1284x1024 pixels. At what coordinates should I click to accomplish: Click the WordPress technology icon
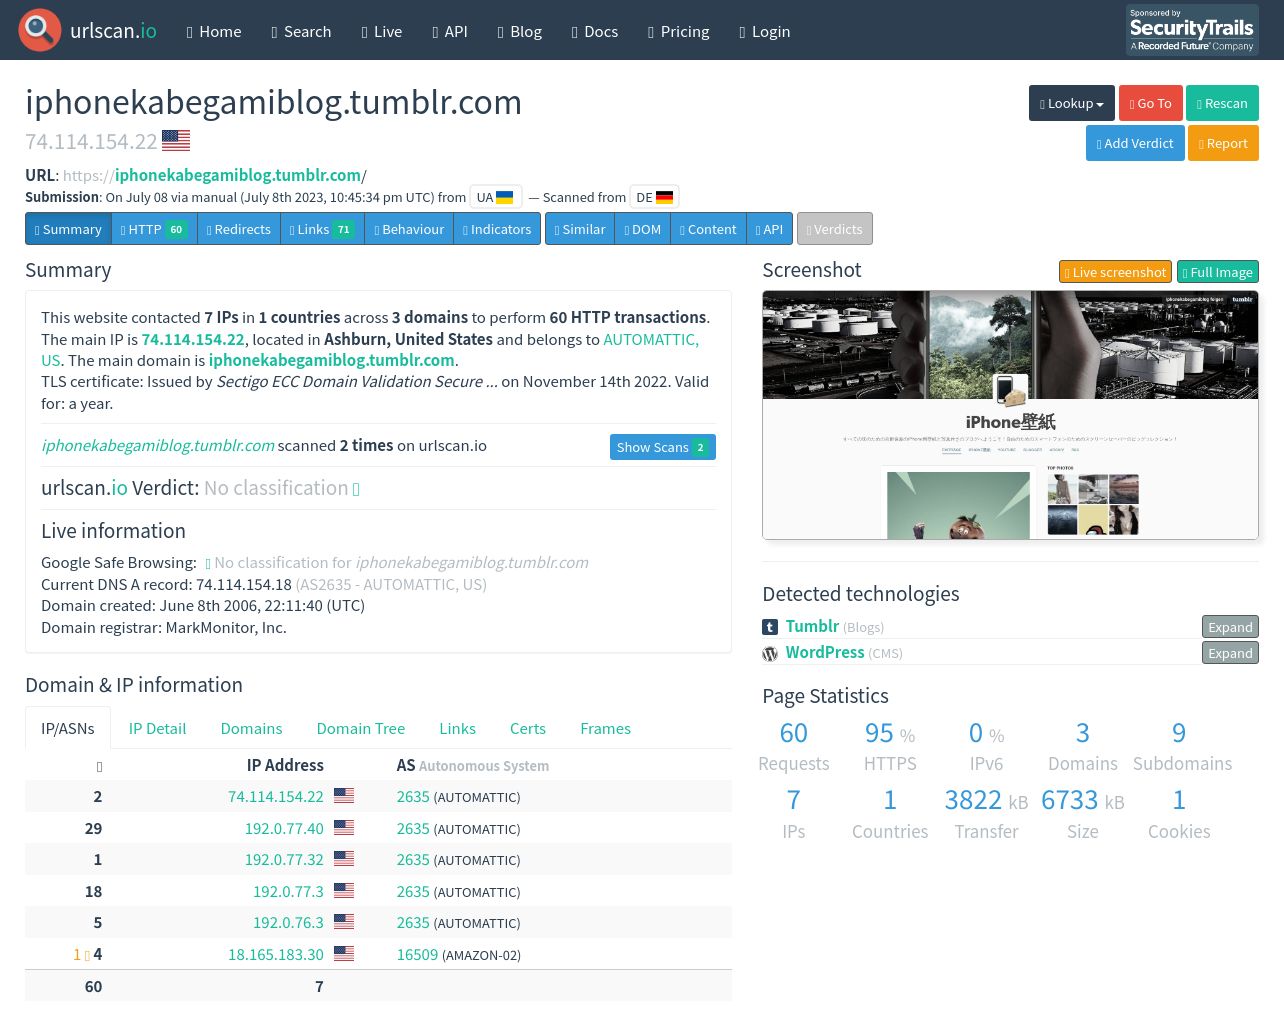(770, 653)
